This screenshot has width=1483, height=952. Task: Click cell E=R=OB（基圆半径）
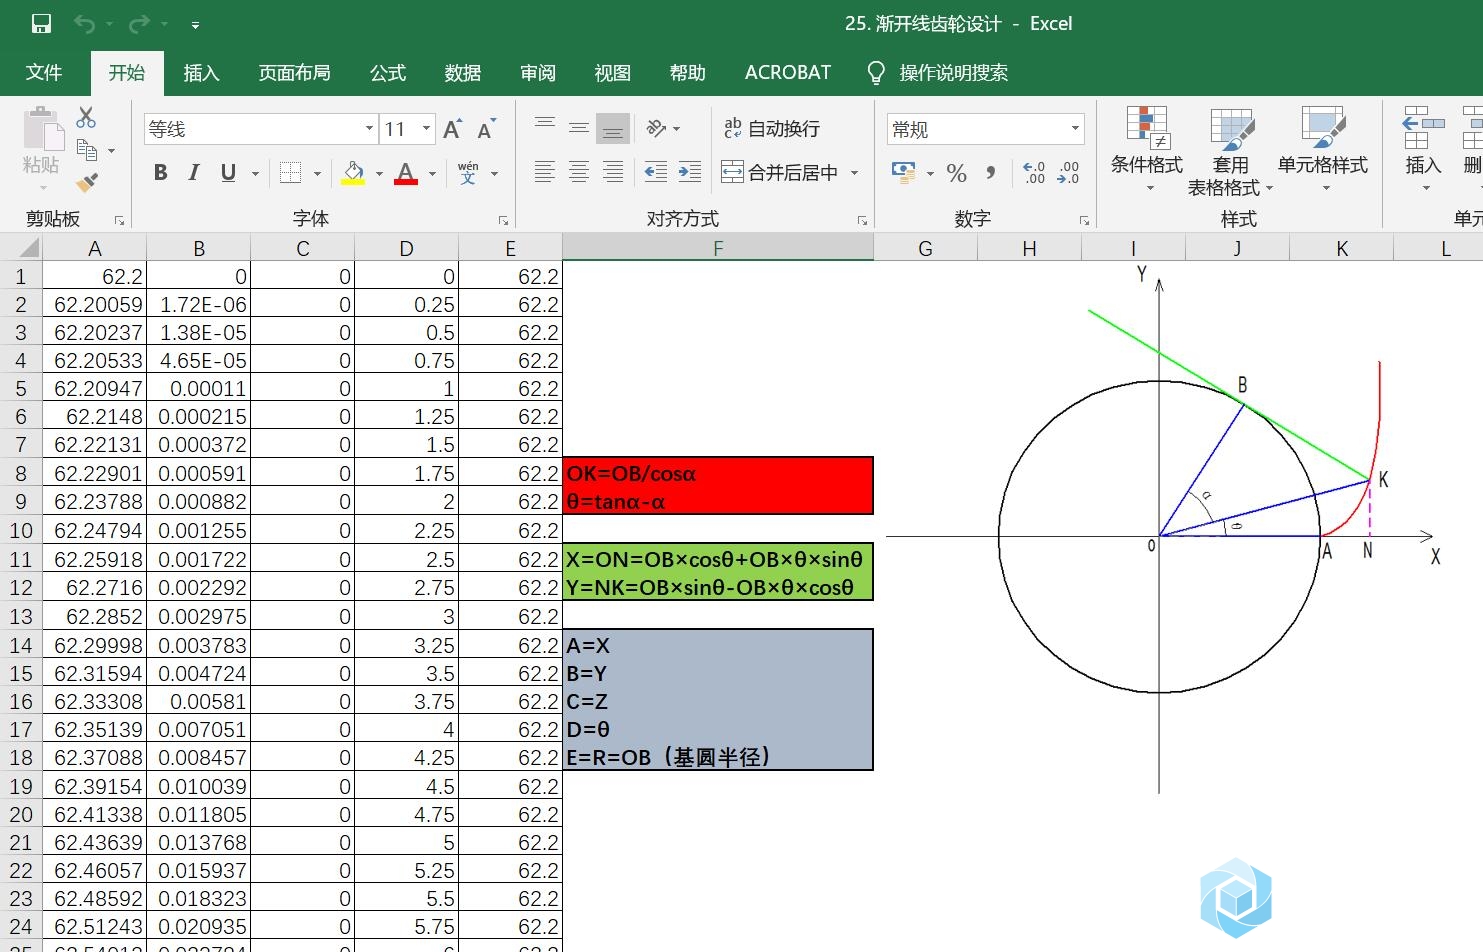tap(718, 757)
